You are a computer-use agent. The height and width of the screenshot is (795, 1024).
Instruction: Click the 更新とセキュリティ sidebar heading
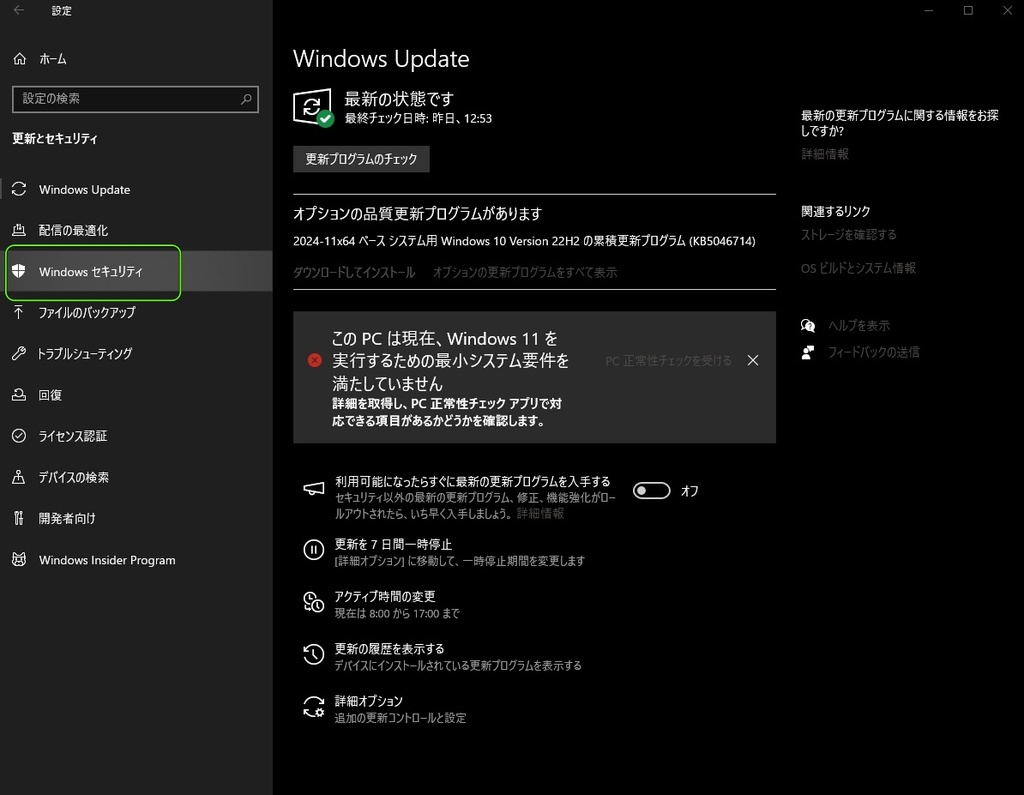coord(55,138)
